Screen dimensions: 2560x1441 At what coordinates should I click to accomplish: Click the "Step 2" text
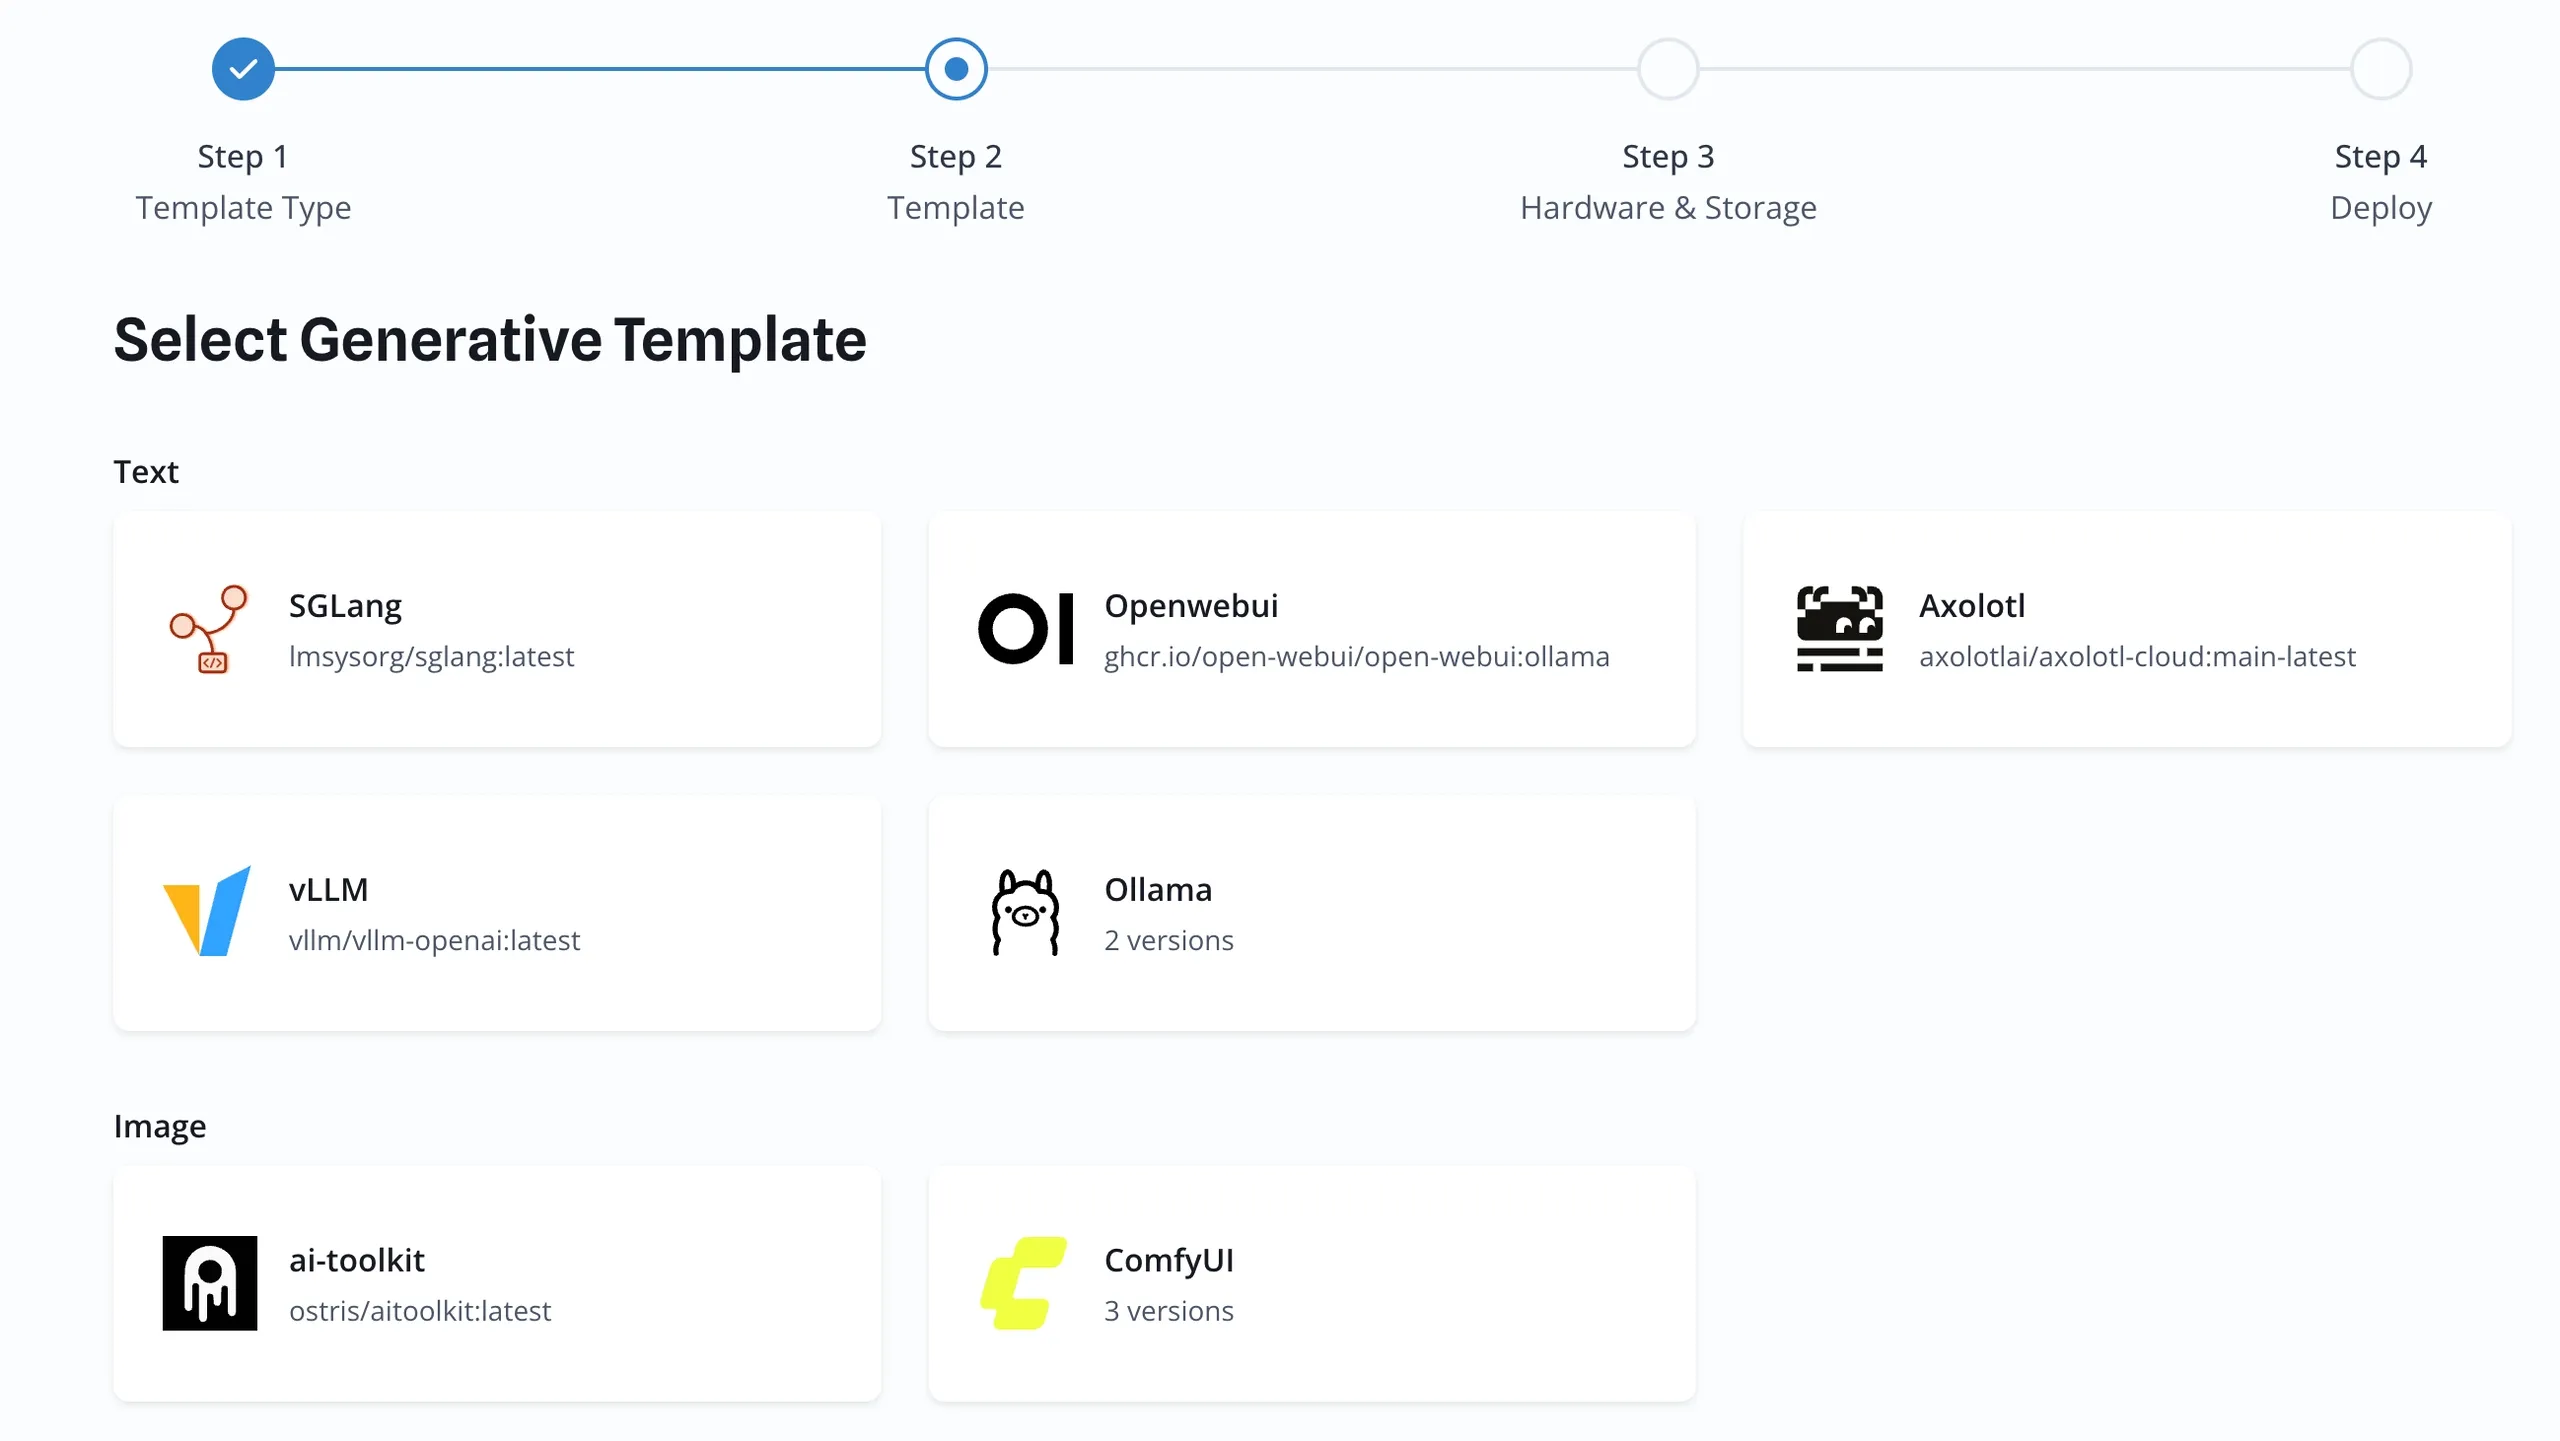pyautogui.click(x=956, y=157)
